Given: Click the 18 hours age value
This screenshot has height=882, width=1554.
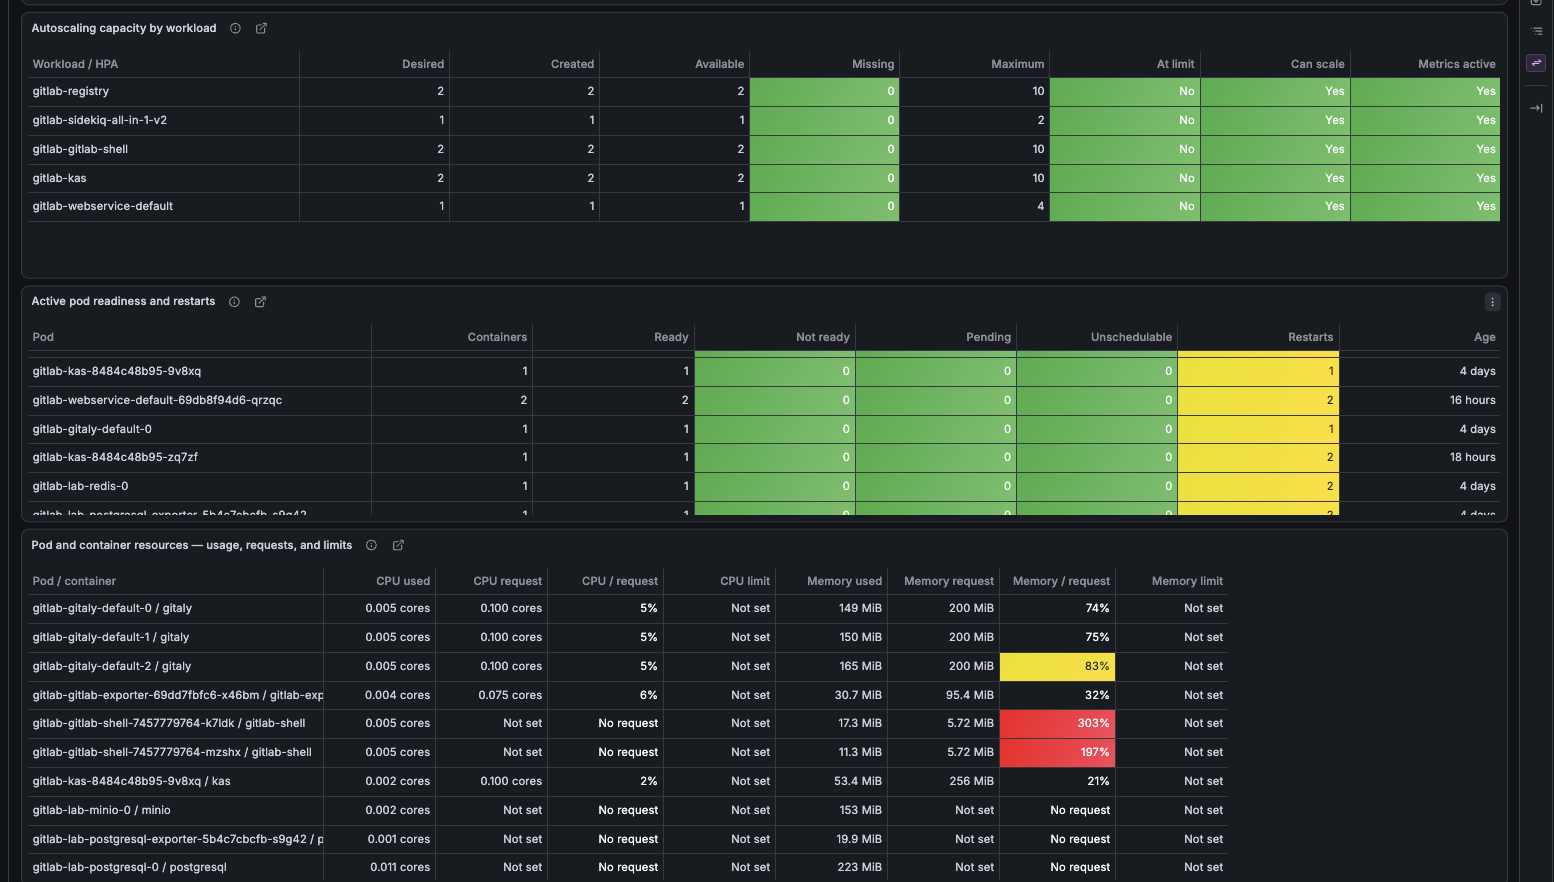Looking at the screenshot, I should 1473,457.
